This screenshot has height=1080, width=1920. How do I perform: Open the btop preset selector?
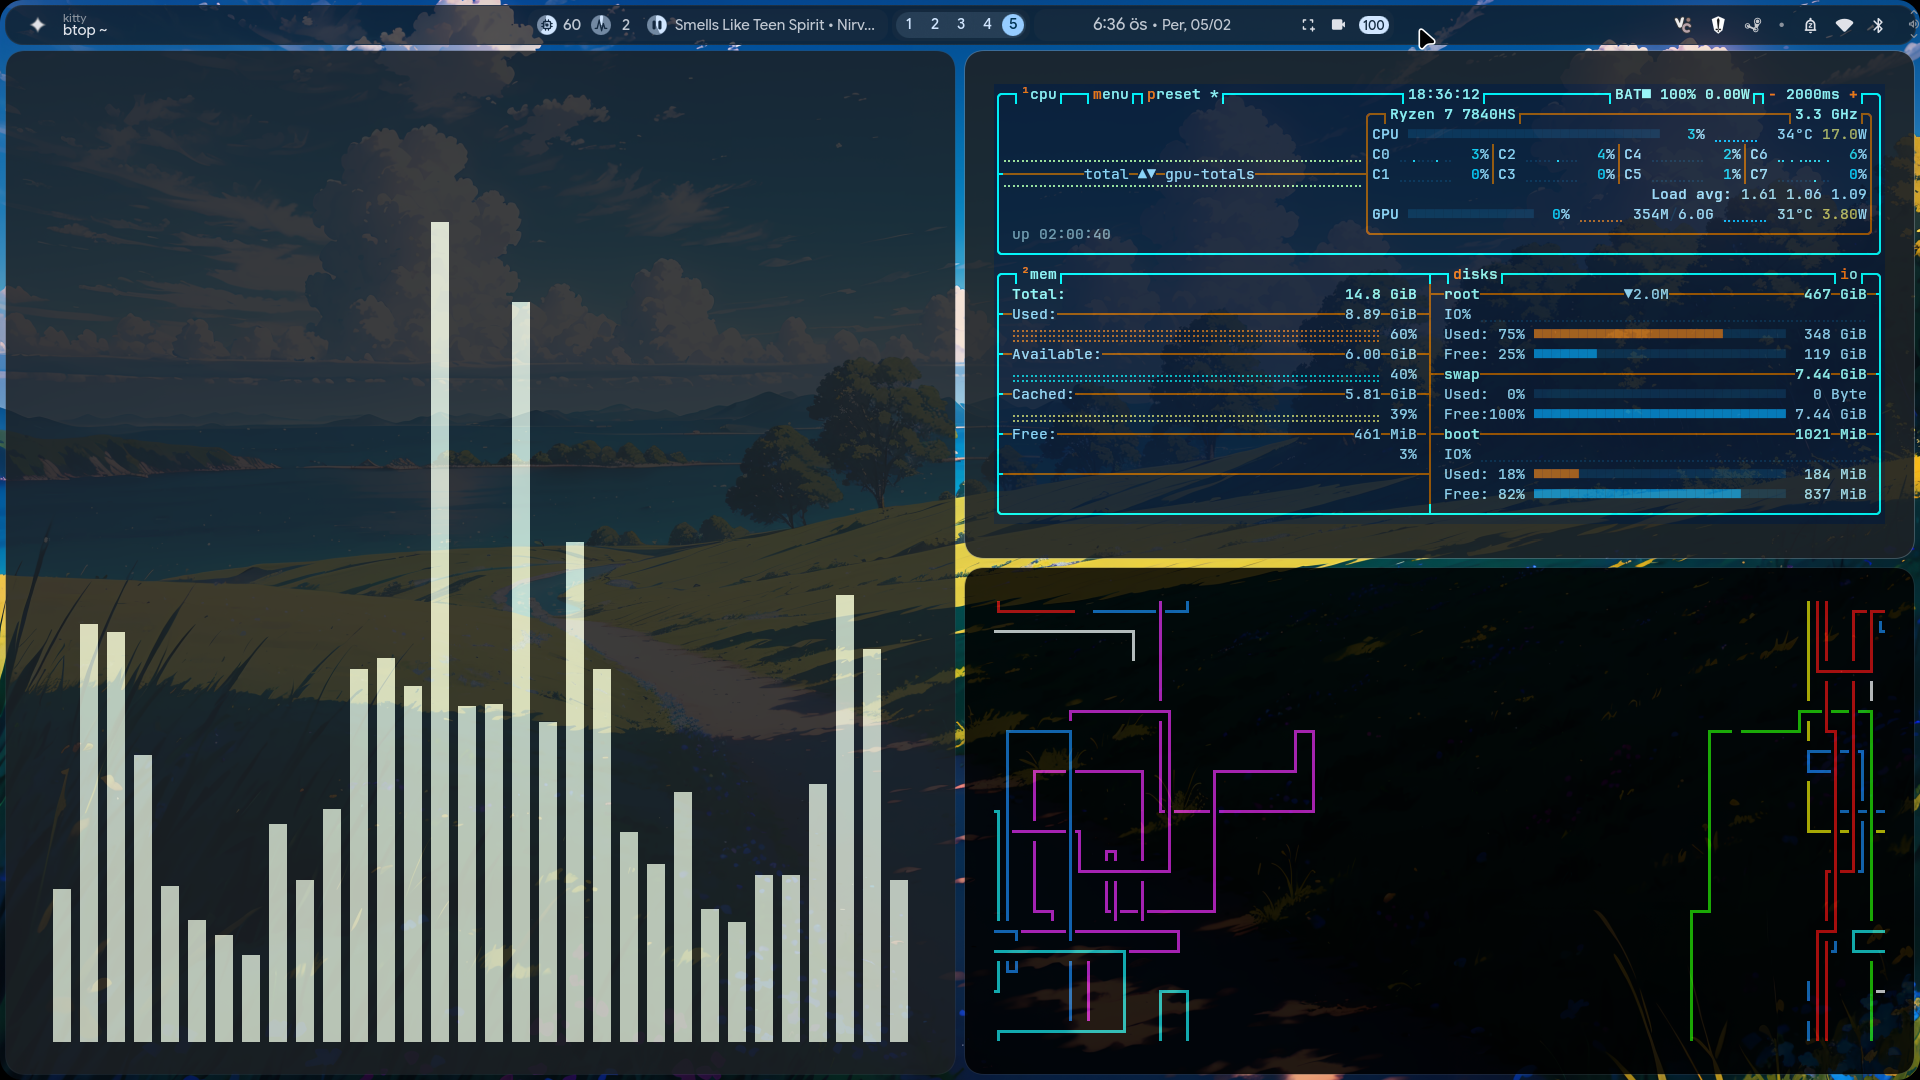tap(1173, 95)
